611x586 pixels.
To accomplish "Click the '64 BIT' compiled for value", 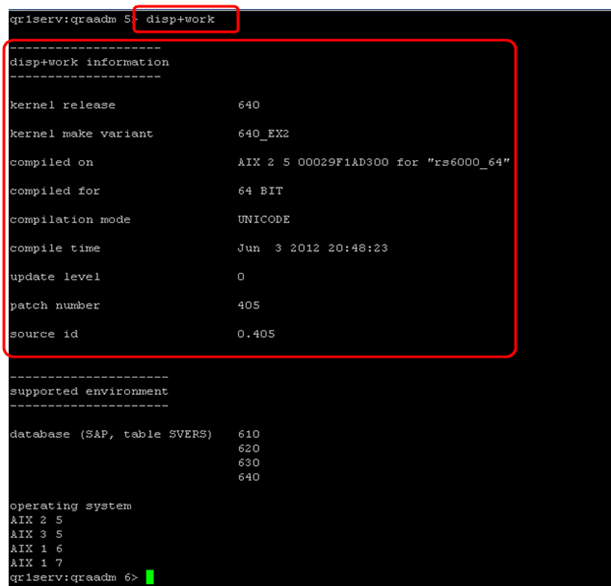I will (x=259, y=191).
